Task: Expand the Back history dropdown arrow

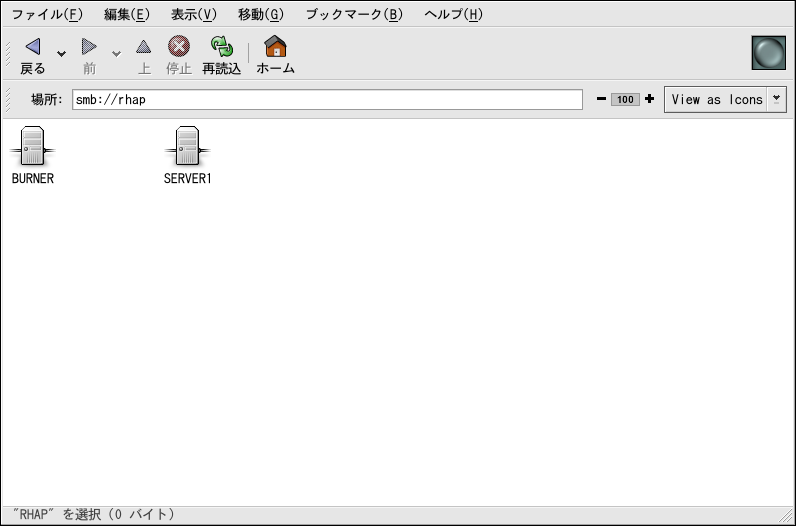Action: [61, 54]
